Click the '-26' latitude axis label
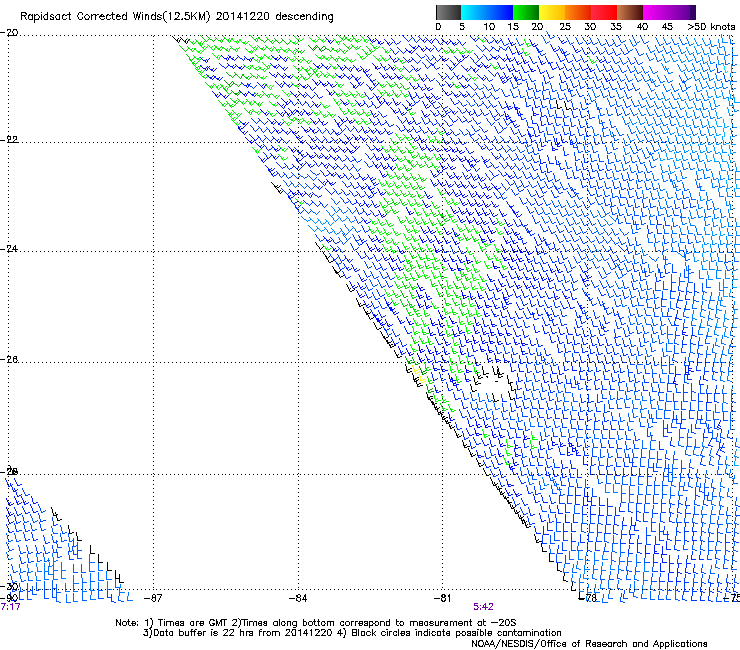 (x=9, y=360)
